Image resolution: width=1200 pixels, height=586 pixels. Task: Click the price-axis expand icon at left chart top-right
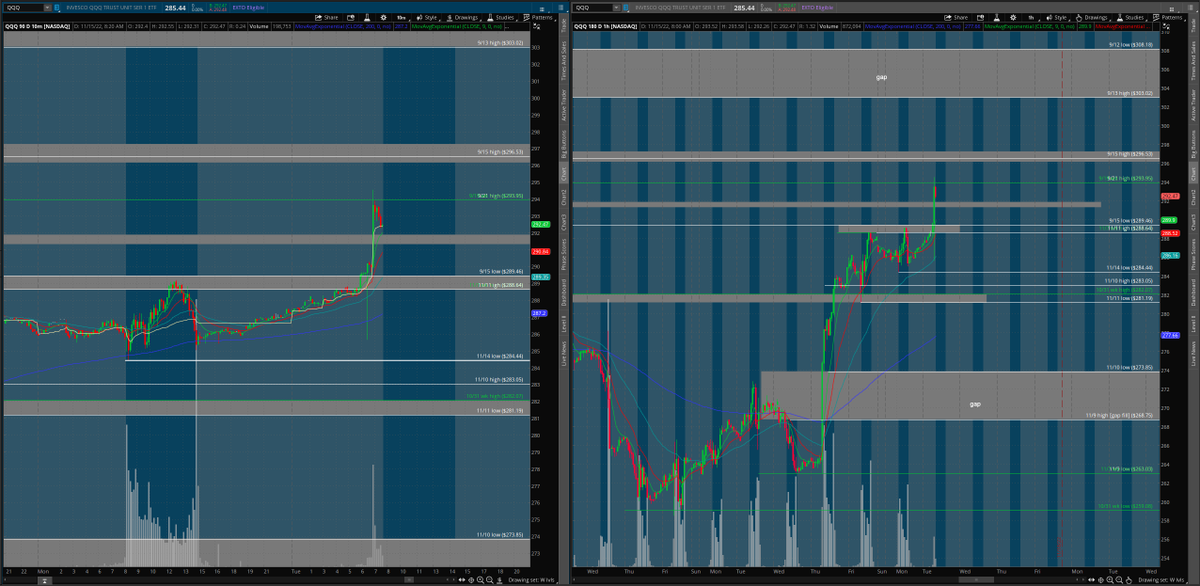click(536, 28)
